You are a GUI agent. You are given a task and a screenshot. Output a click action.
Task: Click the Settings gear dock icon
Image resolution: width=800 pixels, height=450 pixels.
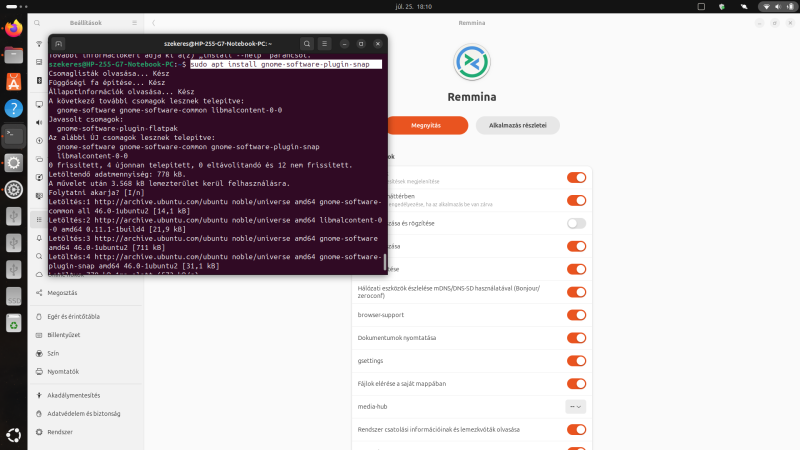click(14, 163)
